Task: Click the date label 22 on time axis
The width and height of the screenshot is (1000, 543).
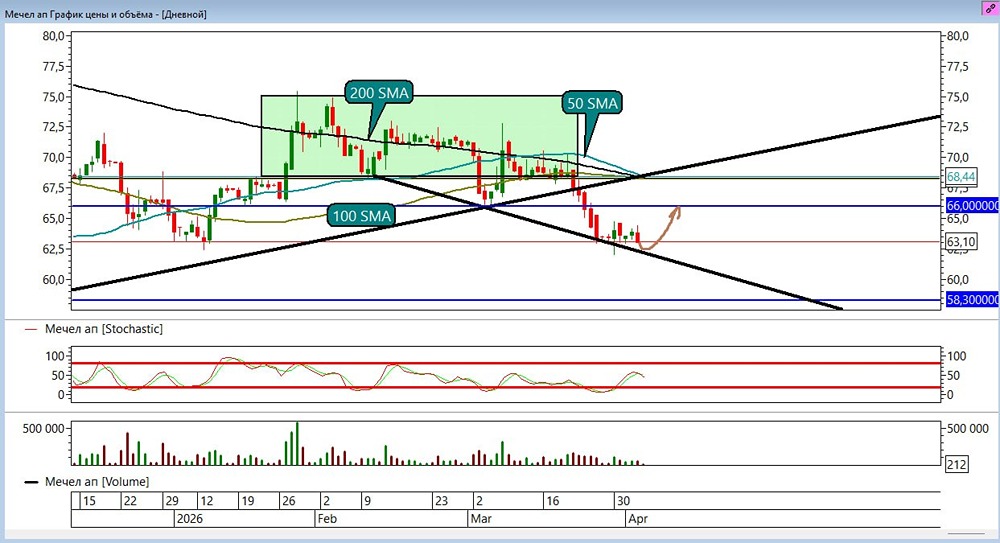Action: [x=130, y=501]
